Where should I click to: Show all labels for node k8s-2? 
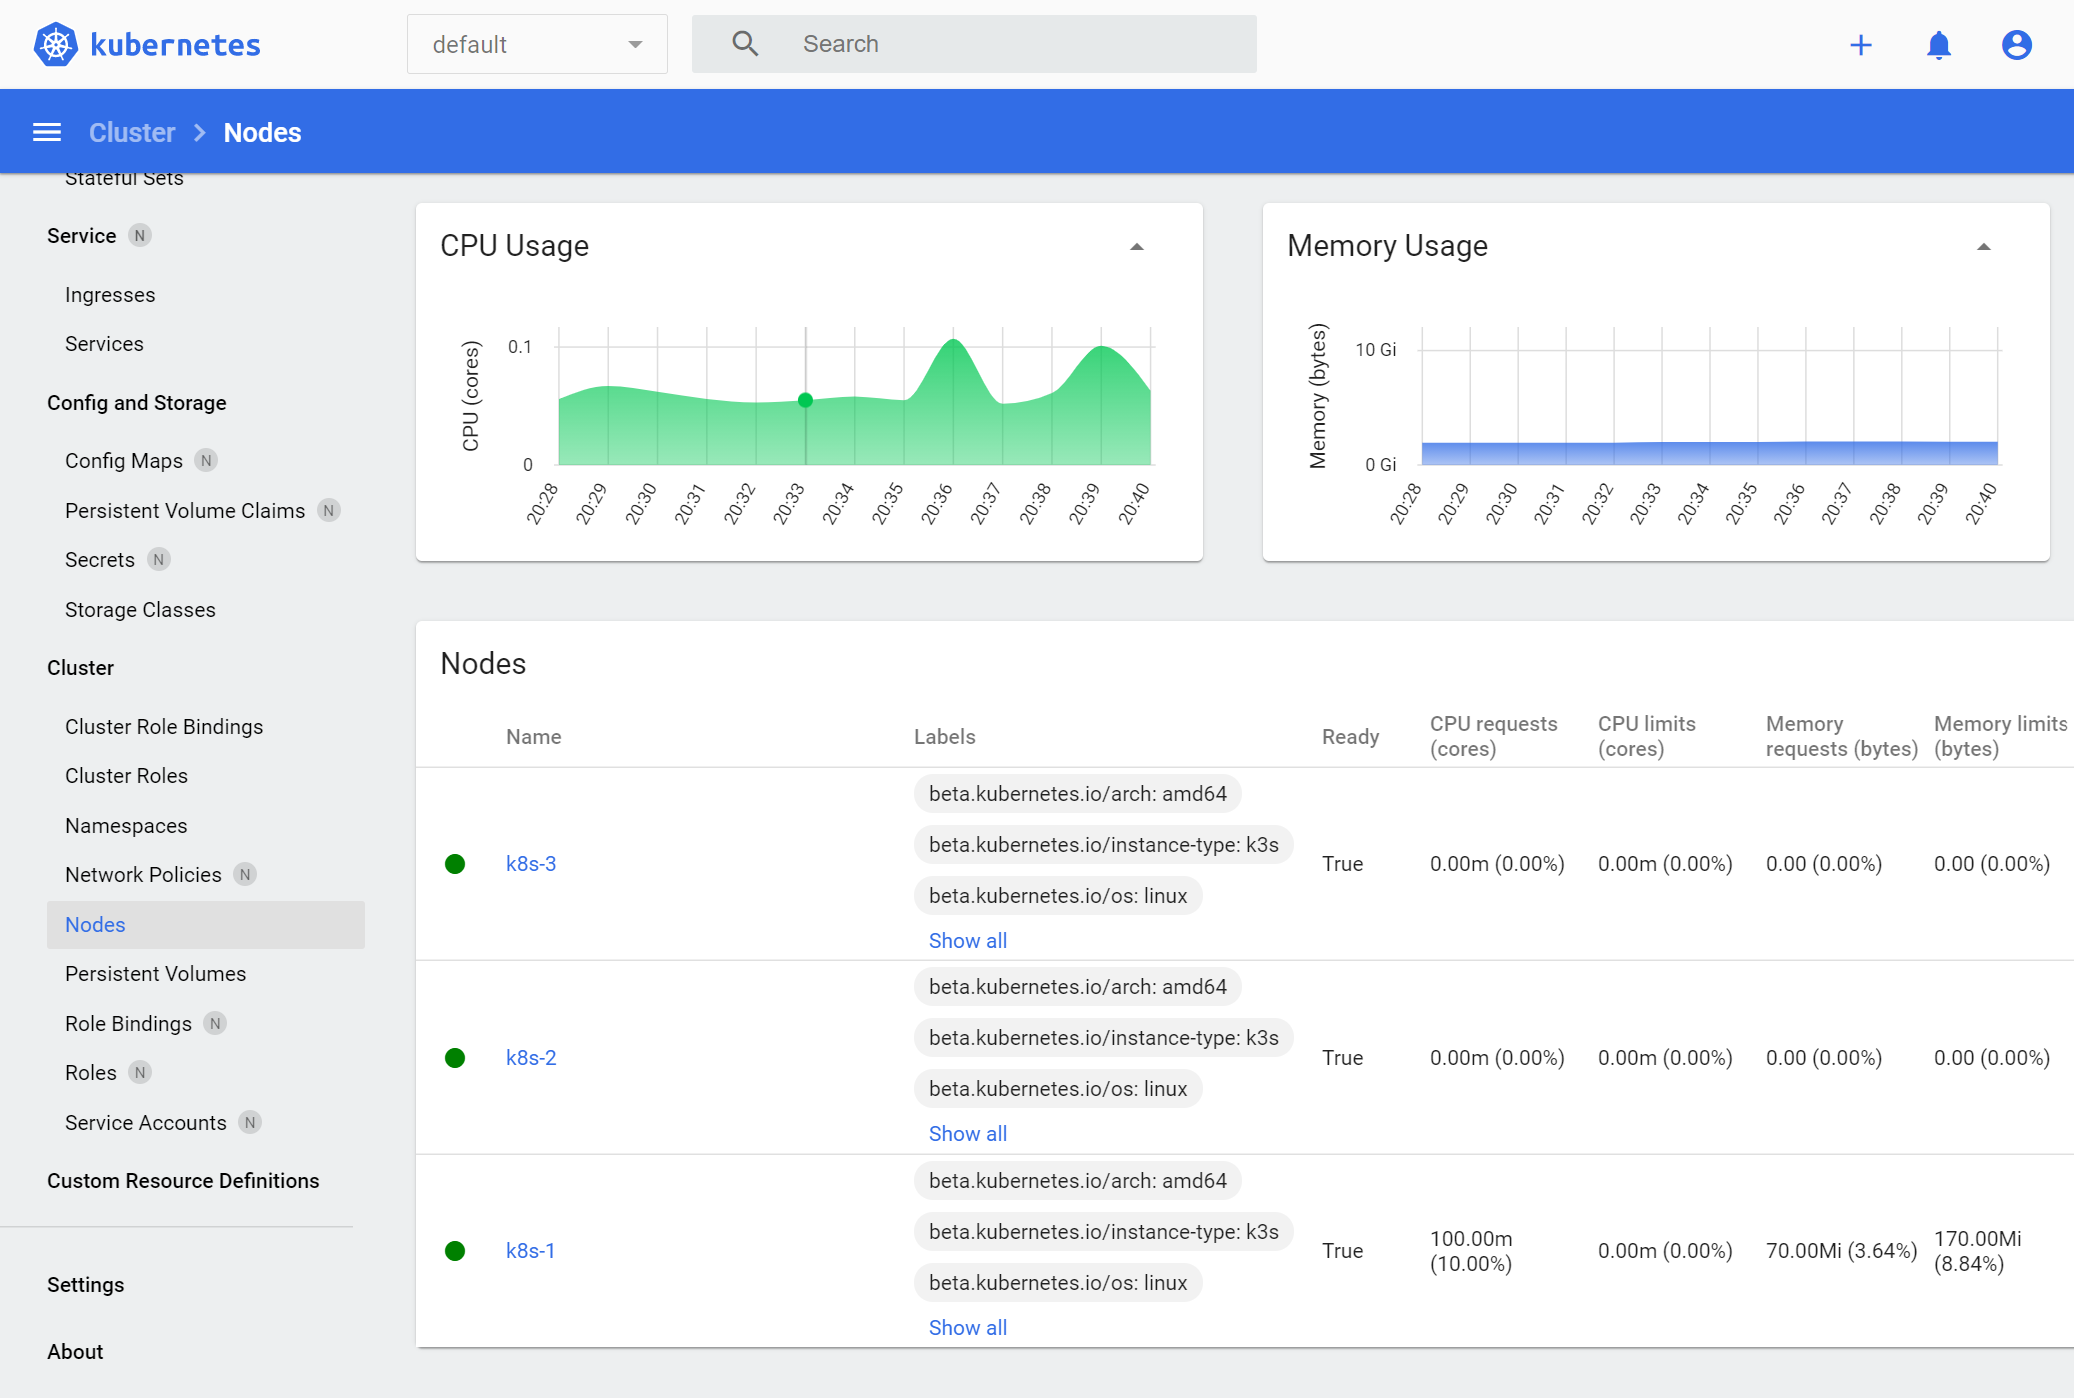966,1133
